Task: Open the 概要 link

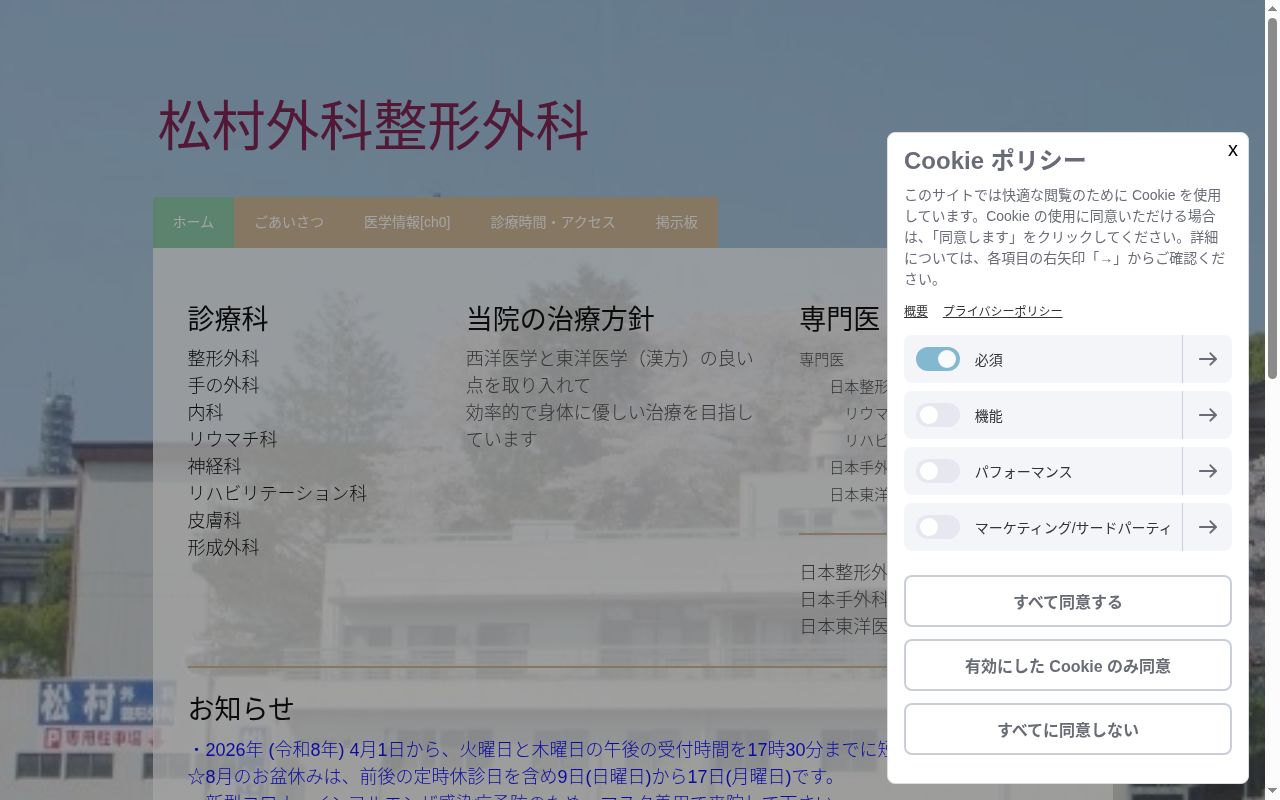Action: pyautogui.click(x=916, y=311)
